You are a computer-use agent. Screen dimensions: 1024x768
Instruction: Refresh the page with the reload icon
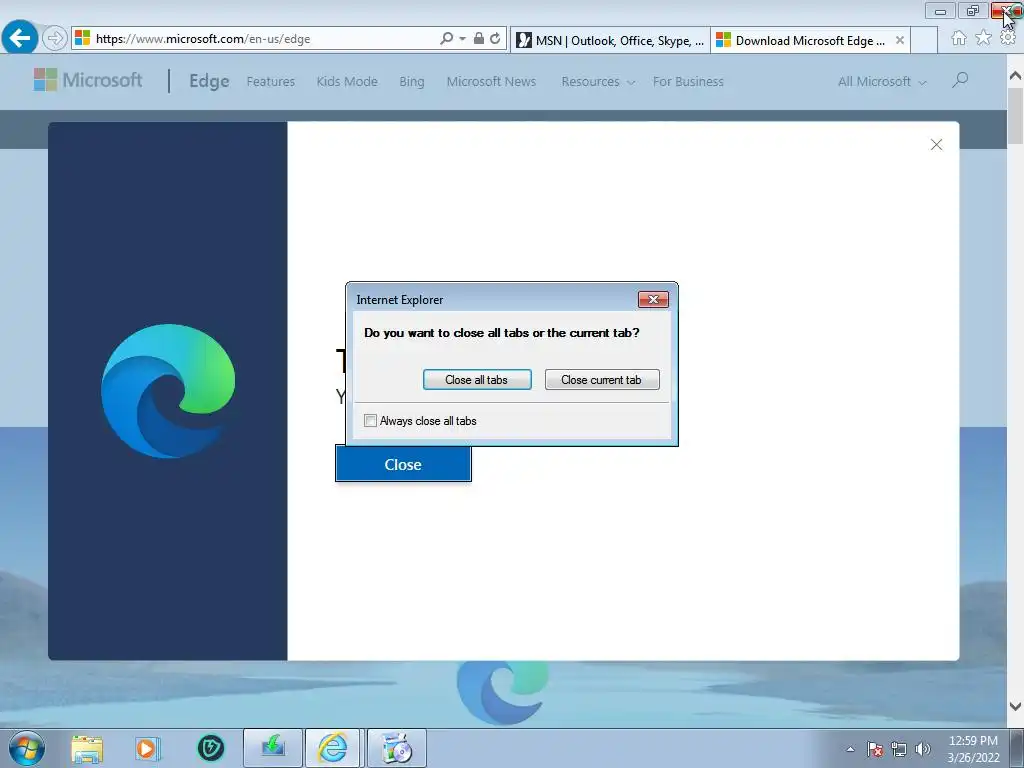[496, 39]
